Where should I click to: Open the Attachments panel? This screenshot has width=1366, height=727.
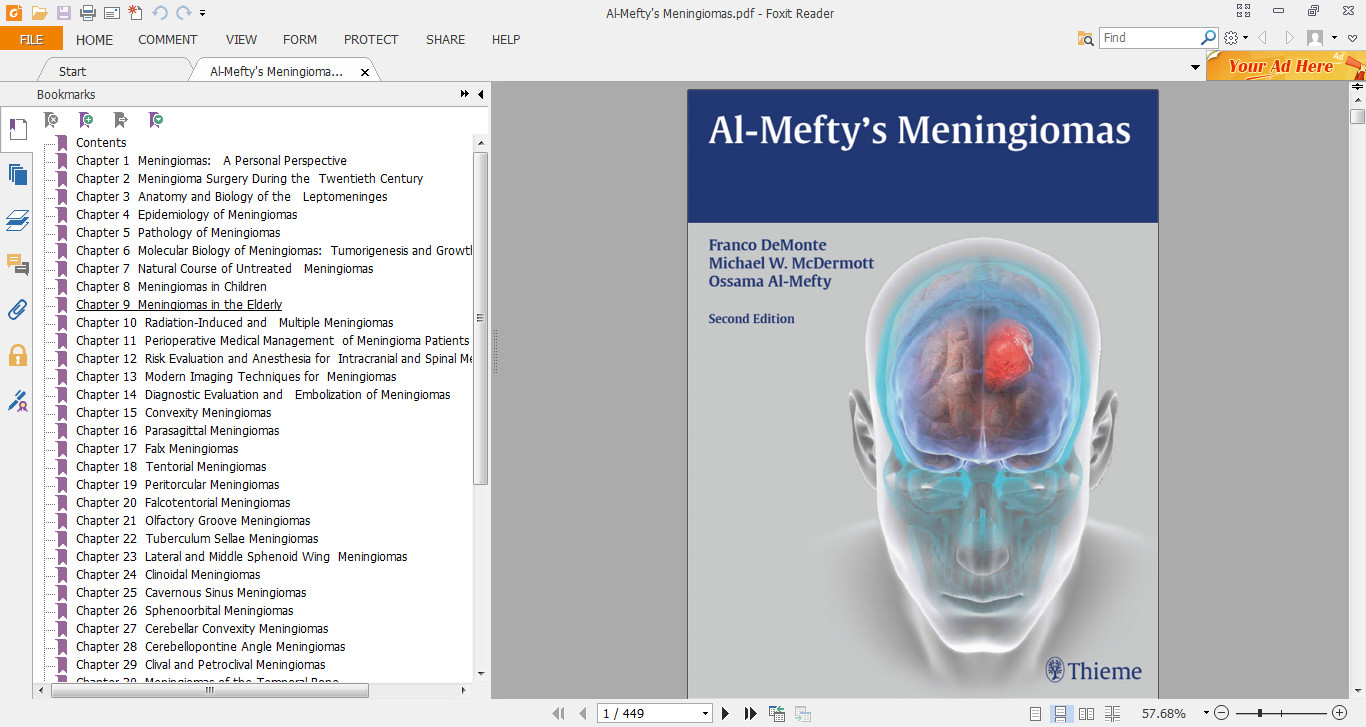pyautogui.click(x=17, y=310)
